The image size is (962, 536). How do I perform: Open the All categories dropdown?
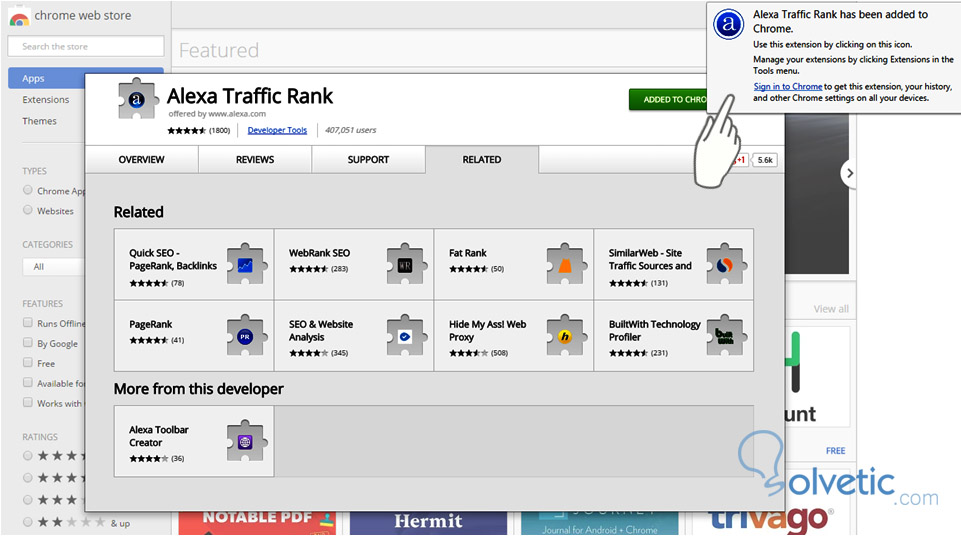click(x=53, y=267)
